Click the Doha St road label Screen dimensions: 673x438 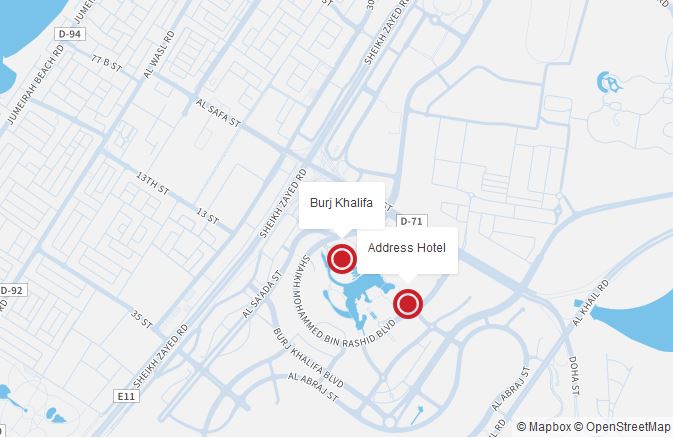[x=574, y=375]
